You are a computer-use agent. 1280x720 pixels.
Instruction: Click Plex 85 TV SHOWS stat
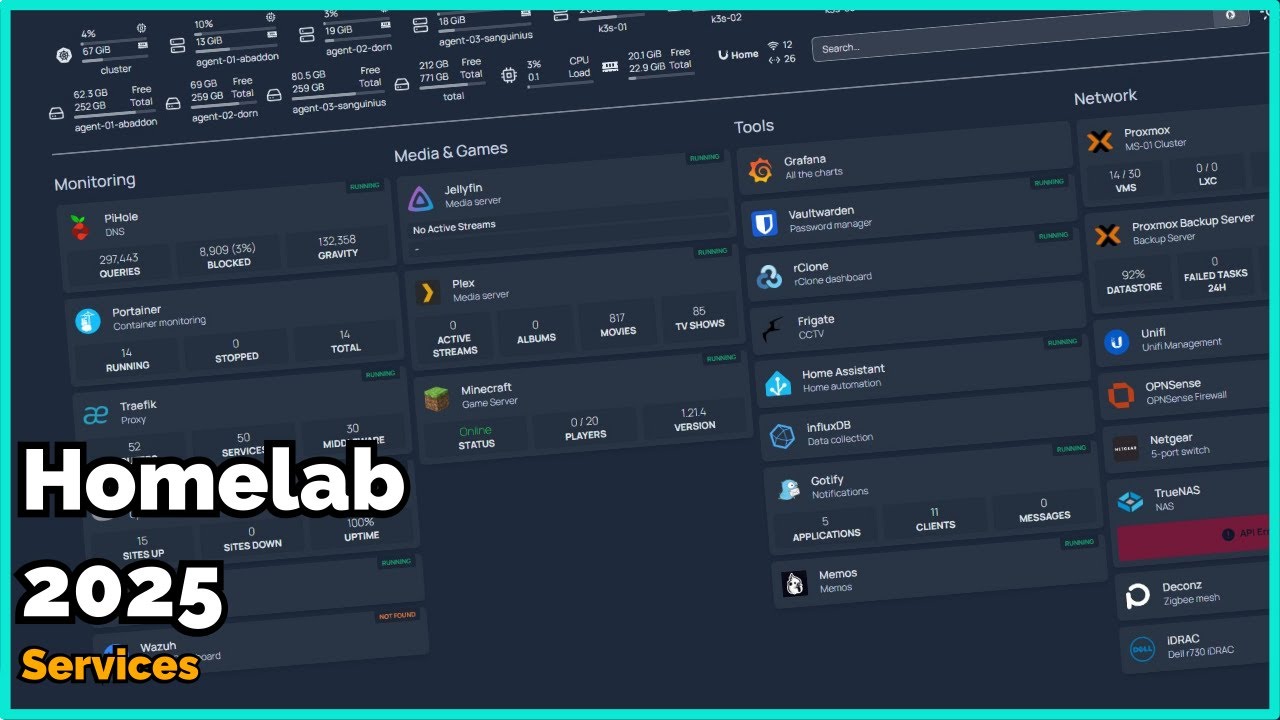(700, 317)
